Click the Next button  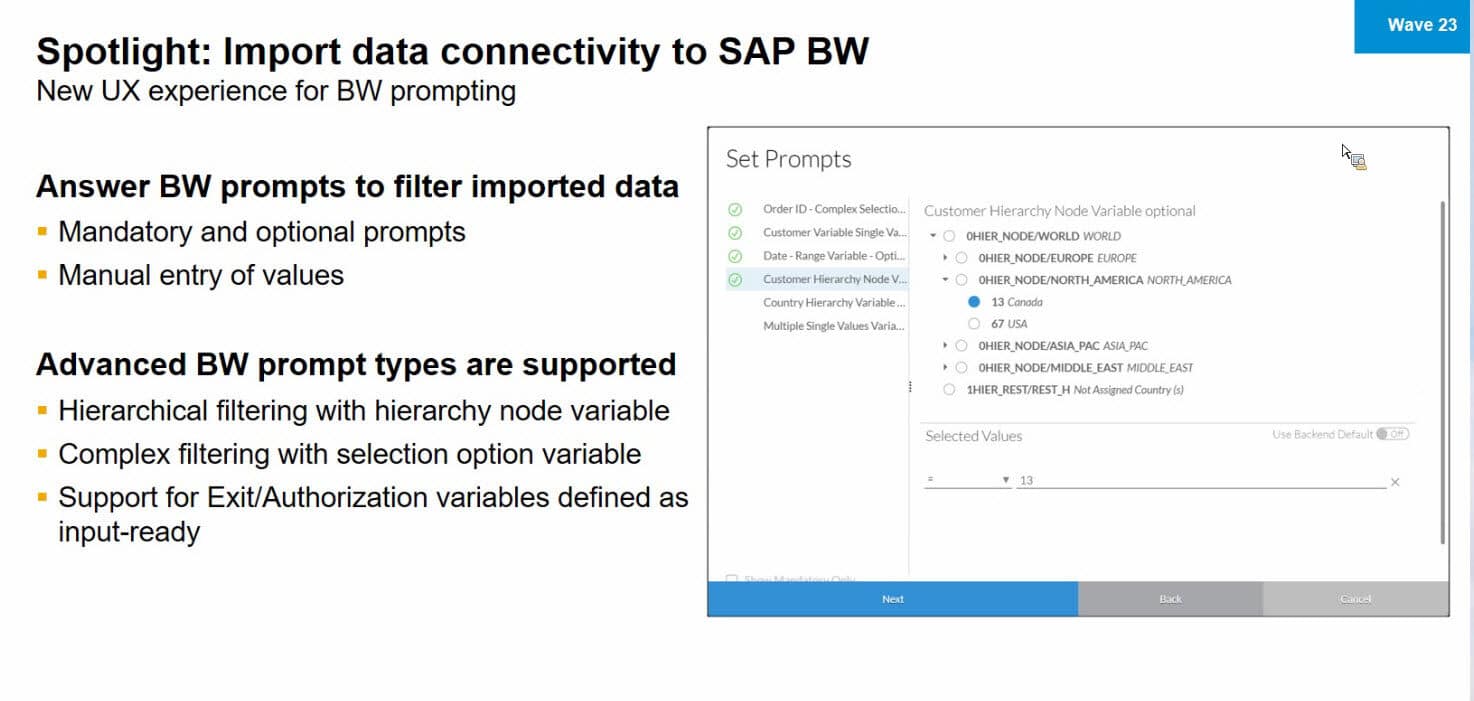(893, 599)
